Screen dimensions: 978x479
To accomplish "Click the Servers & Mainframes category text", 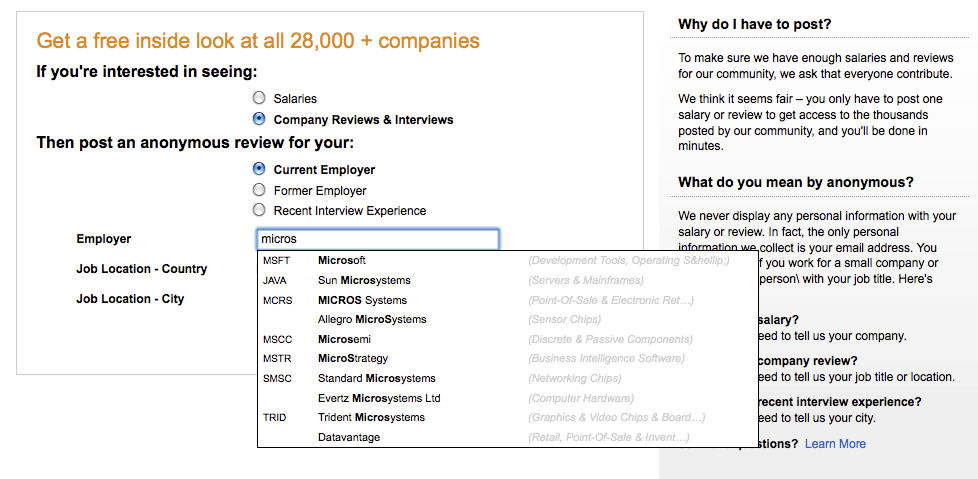I will [586, 280].
